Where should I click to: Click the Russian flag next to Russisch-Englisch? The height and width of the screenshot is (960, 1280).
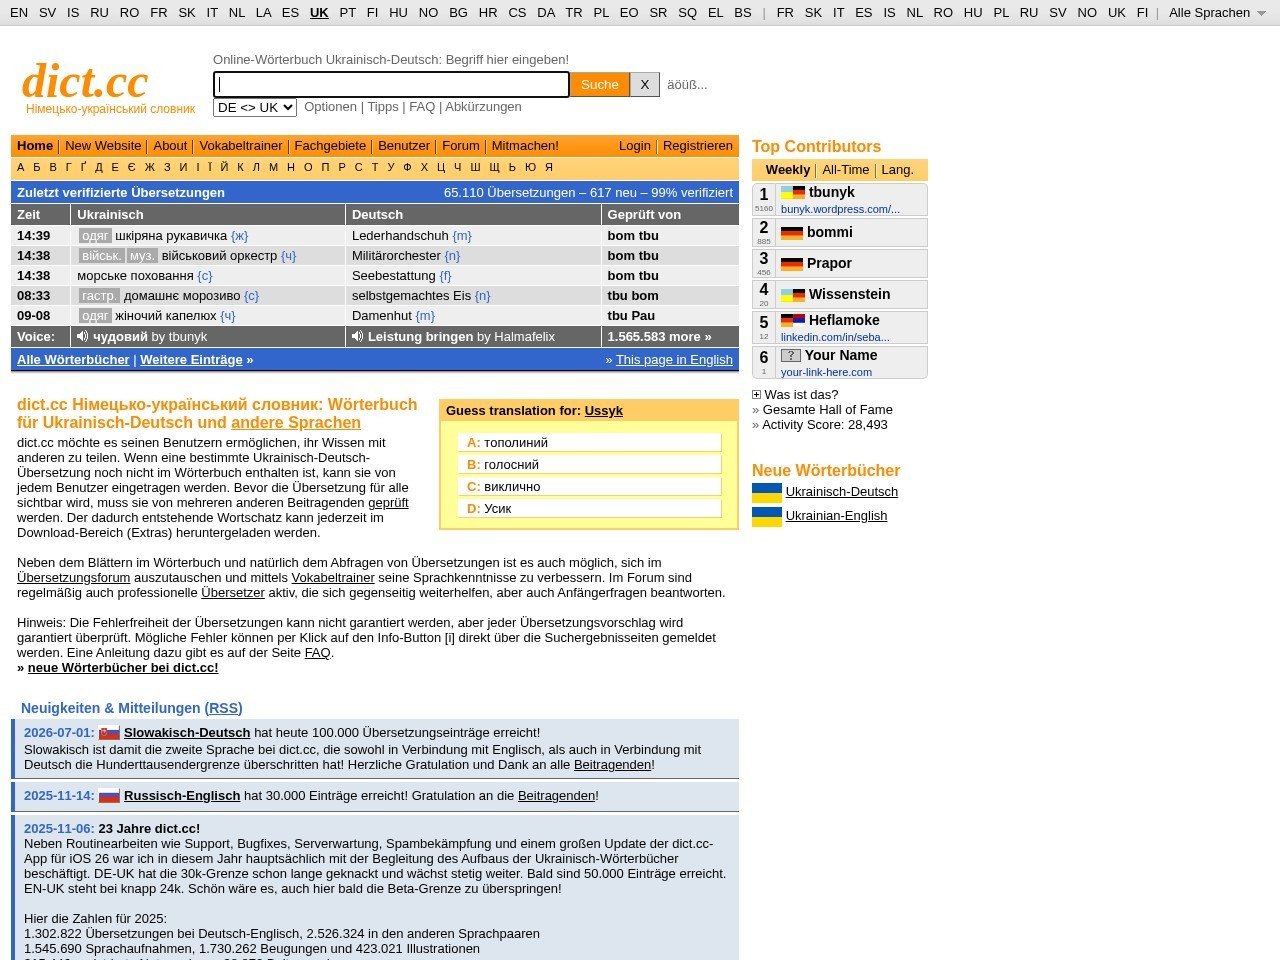tap(109, 796)
